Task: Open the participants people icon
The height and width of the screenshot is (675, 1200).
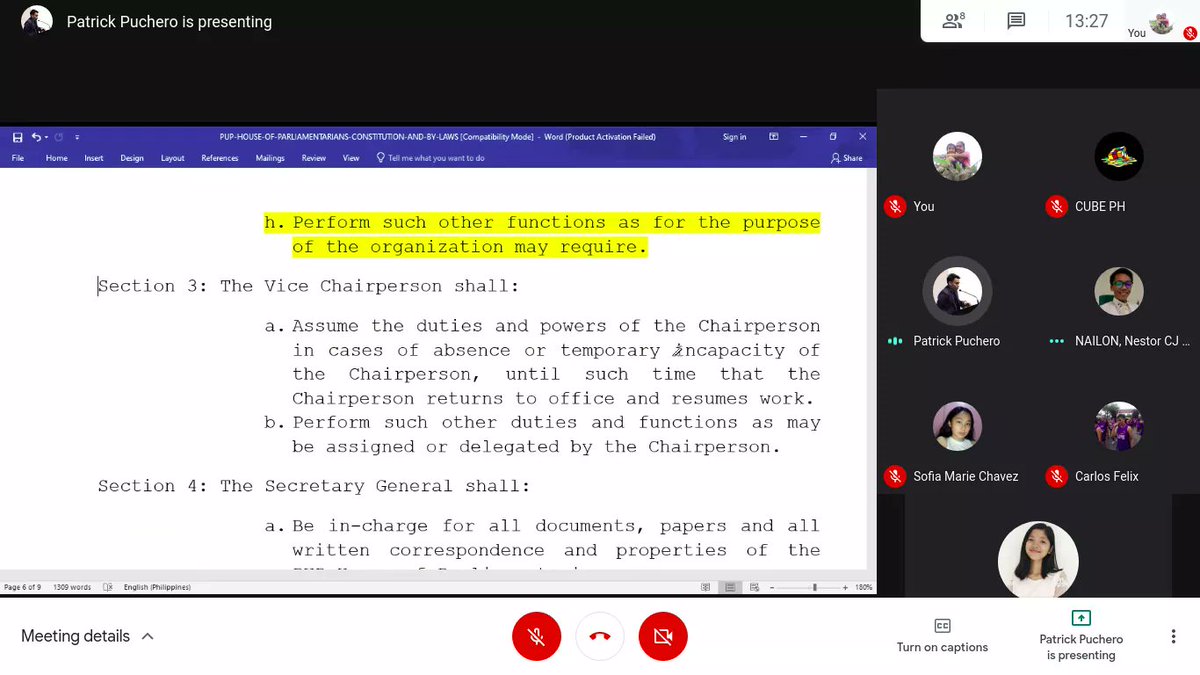Action: point(953,20)
